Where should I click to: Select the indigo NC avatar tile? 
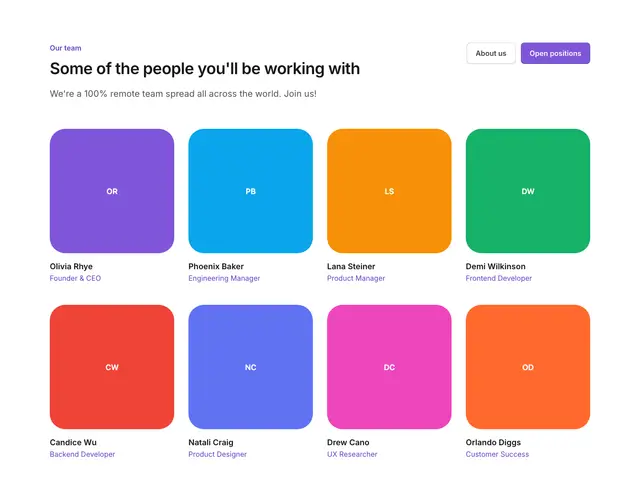tap(251, 367)
